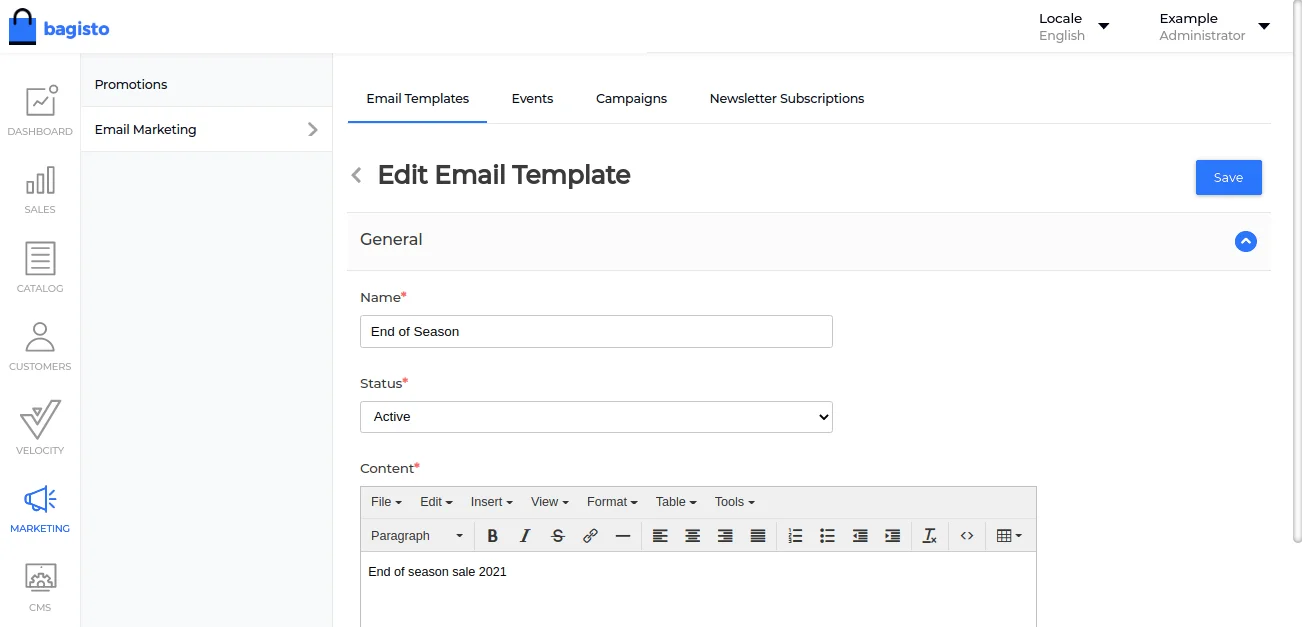Viewport: 1302px width, 627px height.
Task: Open the Insert menu in editor
Action: coord(491,502)
